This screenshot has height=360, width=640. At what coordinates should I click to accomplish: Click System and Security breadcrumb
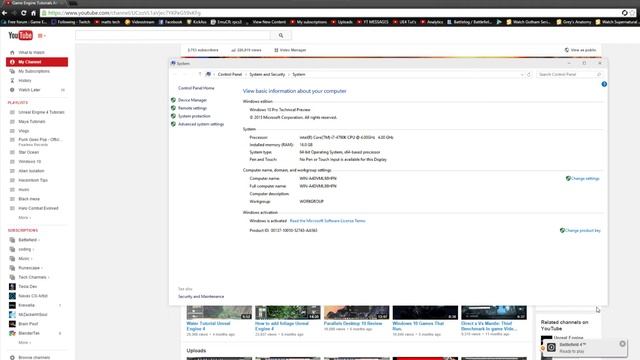tap(267, 75)
